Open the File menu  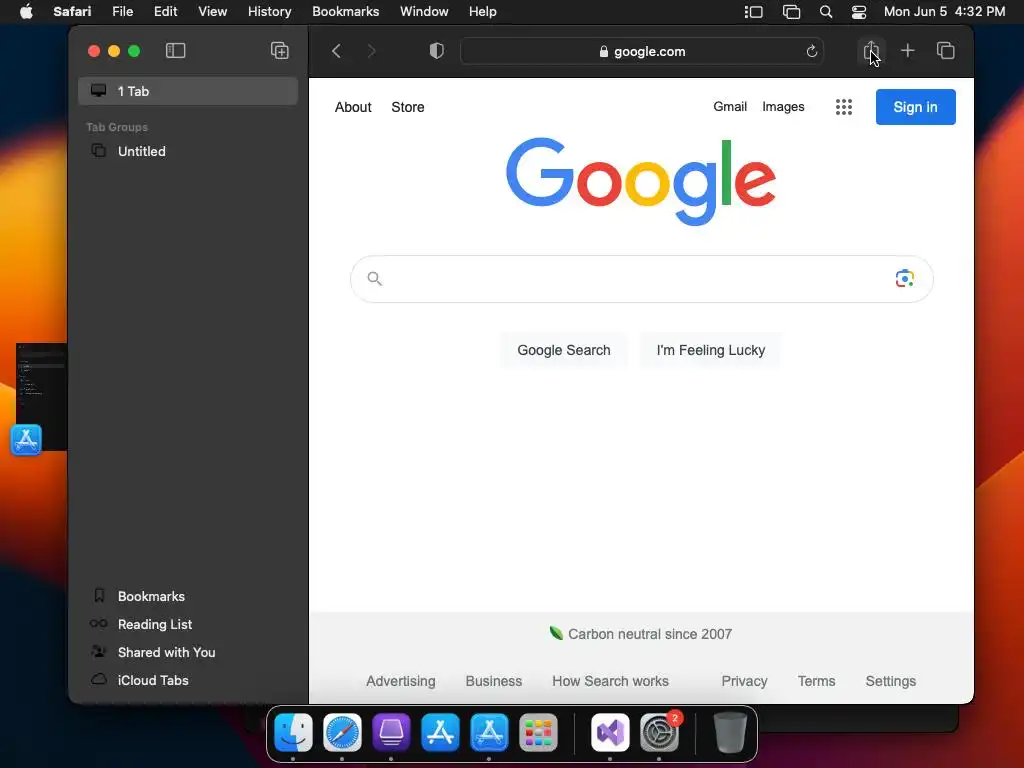pos(122,12)
